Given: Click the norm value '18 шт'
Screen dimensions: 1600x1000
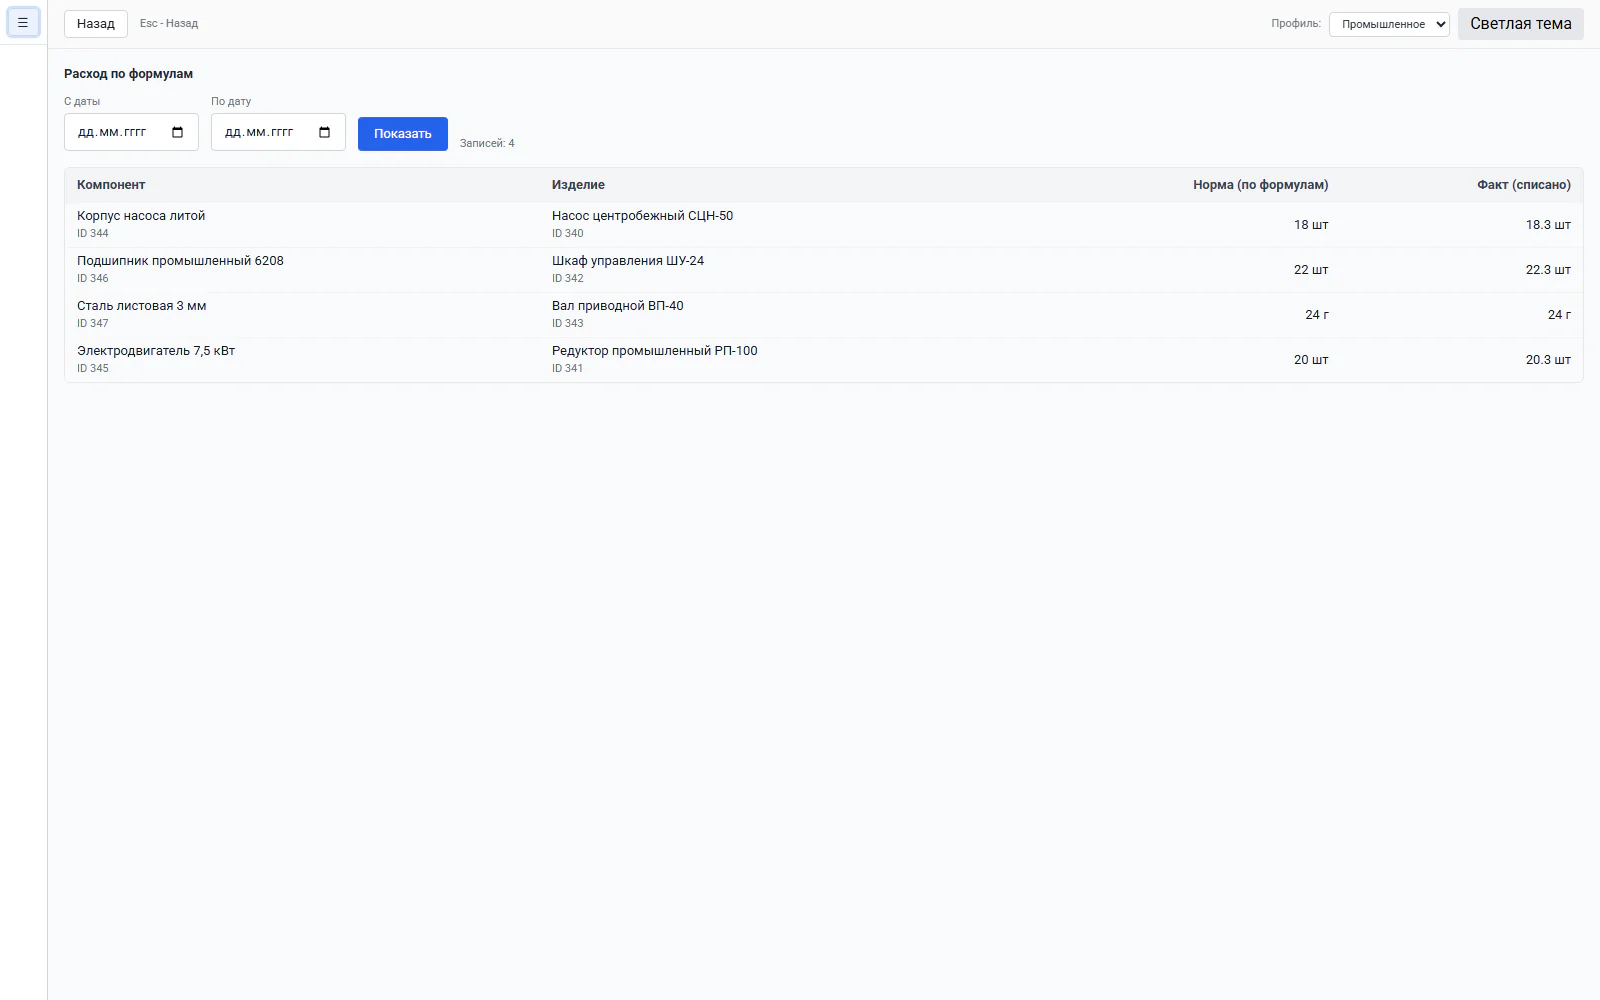Looking at the screenshot, I should click(x=1311, y=225).
